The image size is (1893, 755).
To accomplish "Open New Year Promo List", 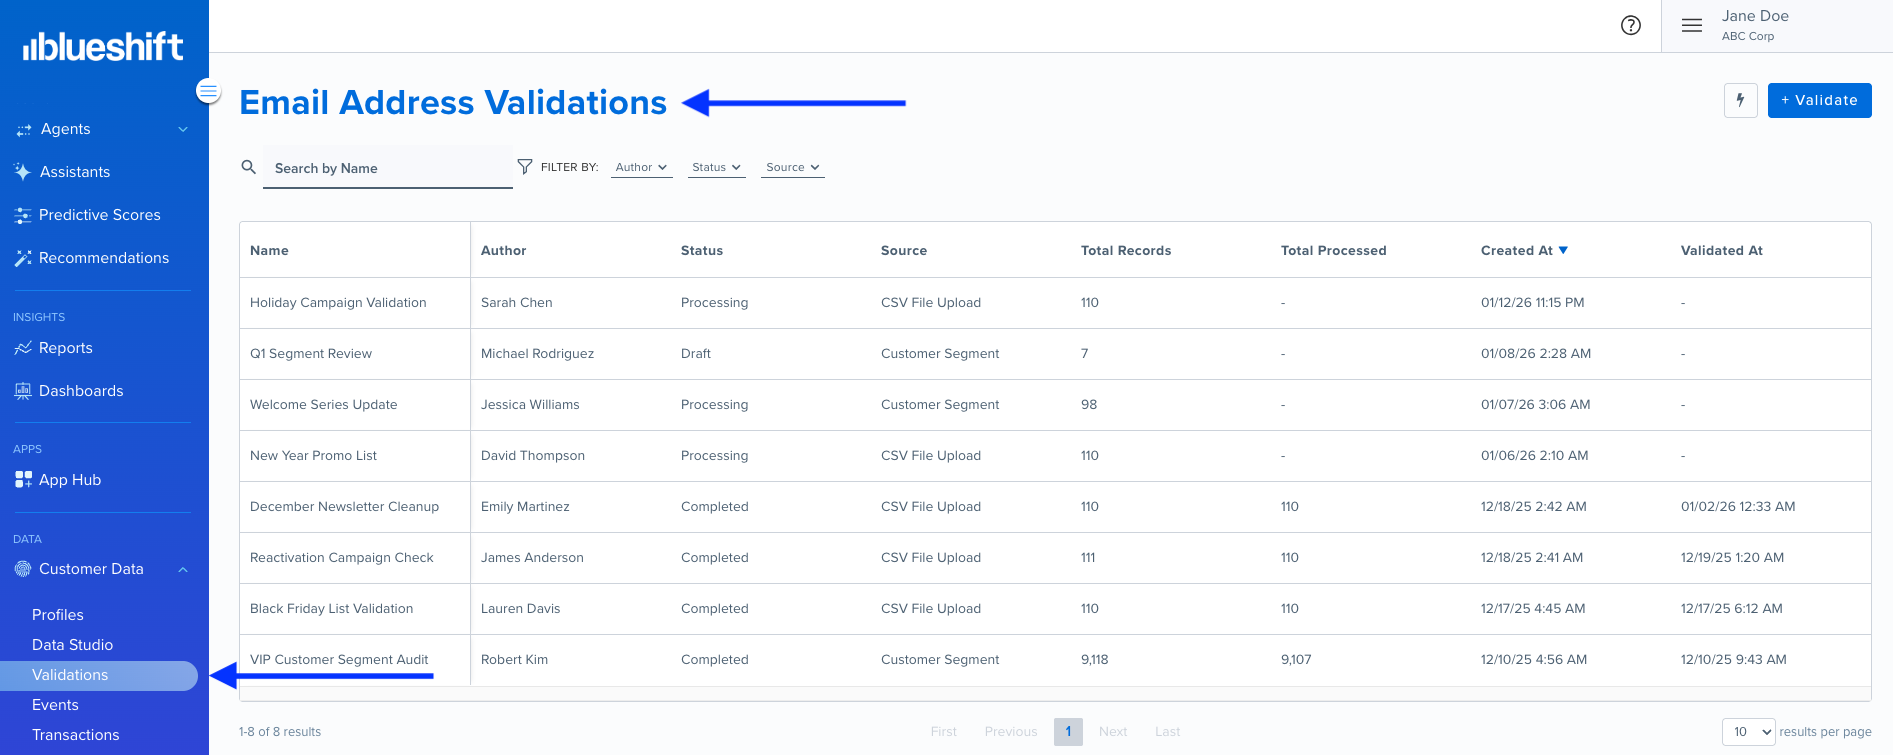I will 313,456.
